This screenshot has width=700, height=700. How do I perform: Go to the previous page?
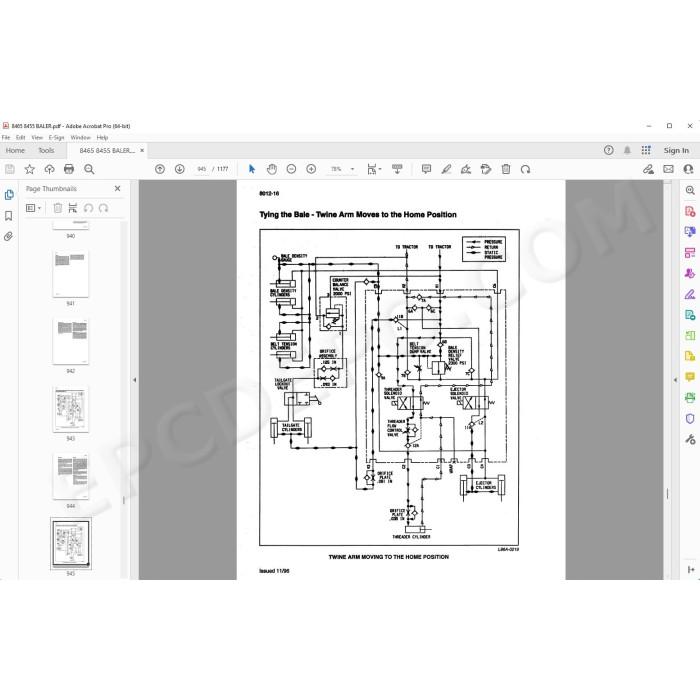[160, 169]
